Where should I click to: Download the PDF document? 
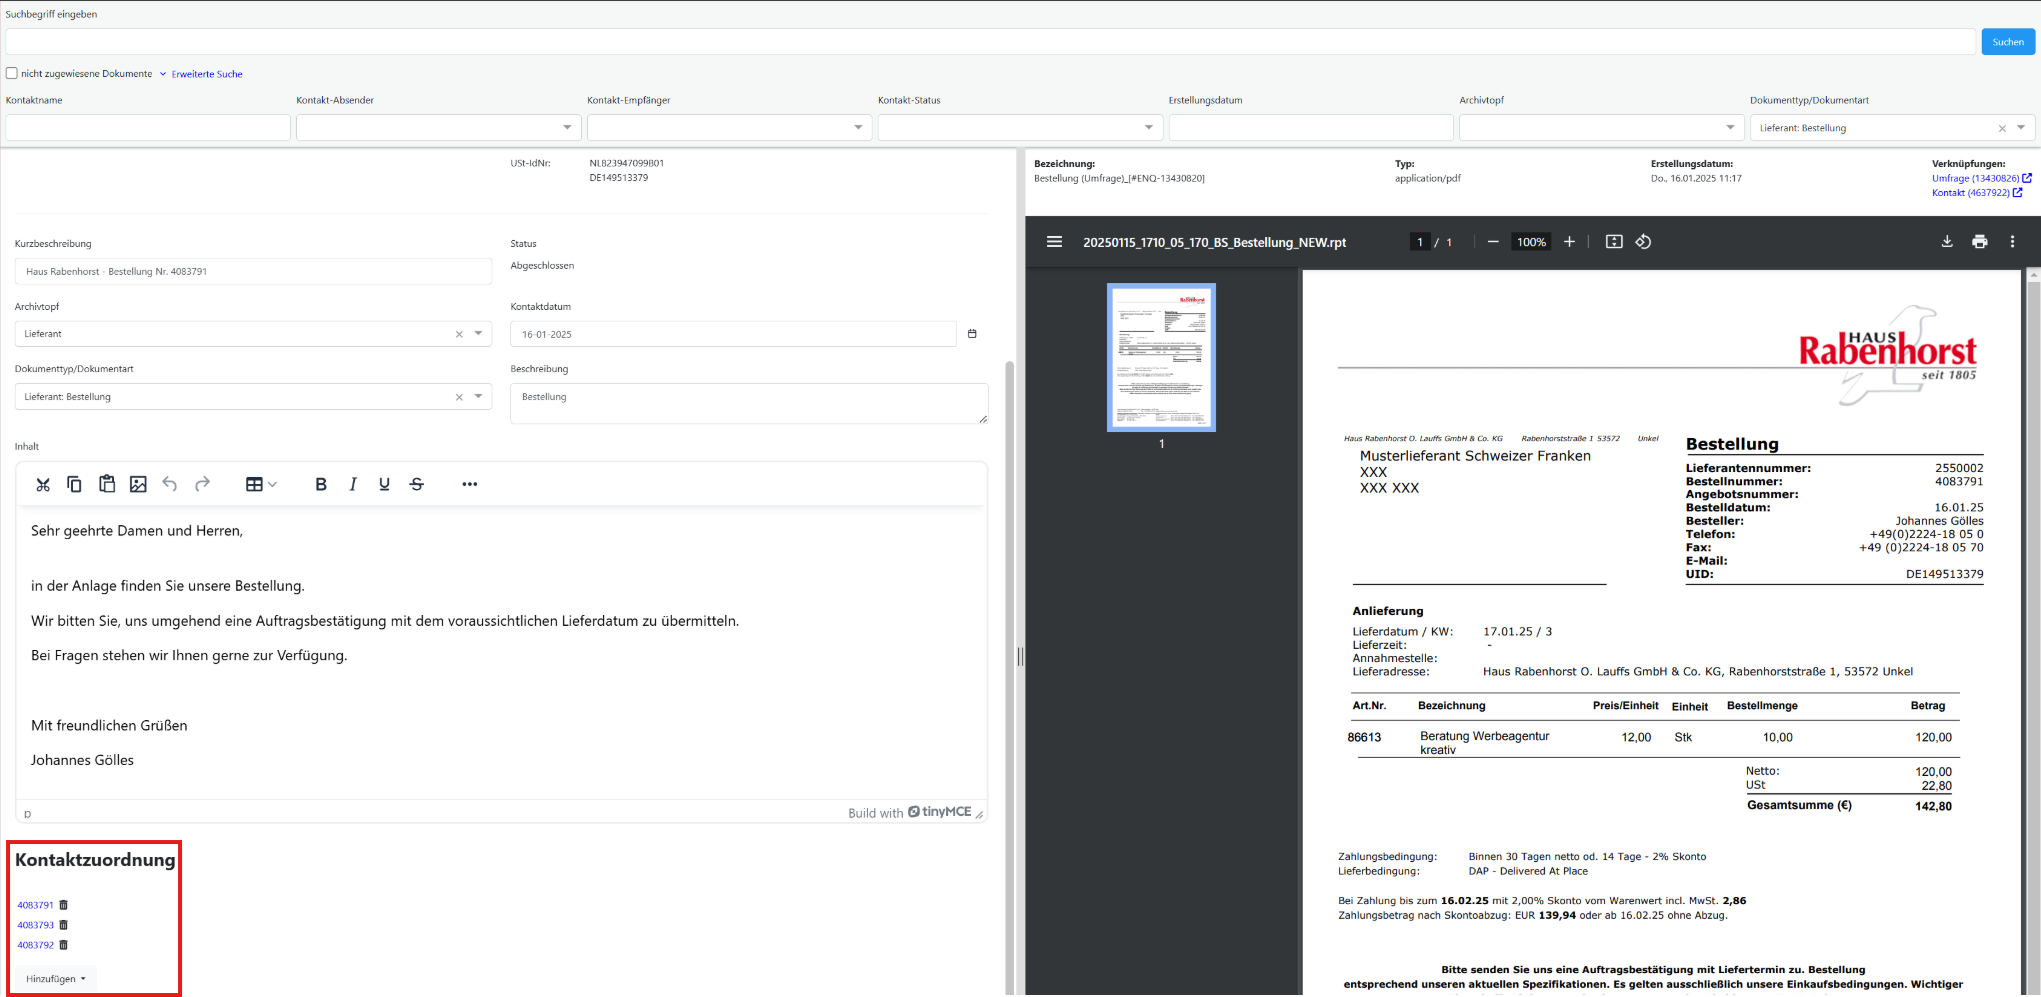click(x=1947, y=242)
